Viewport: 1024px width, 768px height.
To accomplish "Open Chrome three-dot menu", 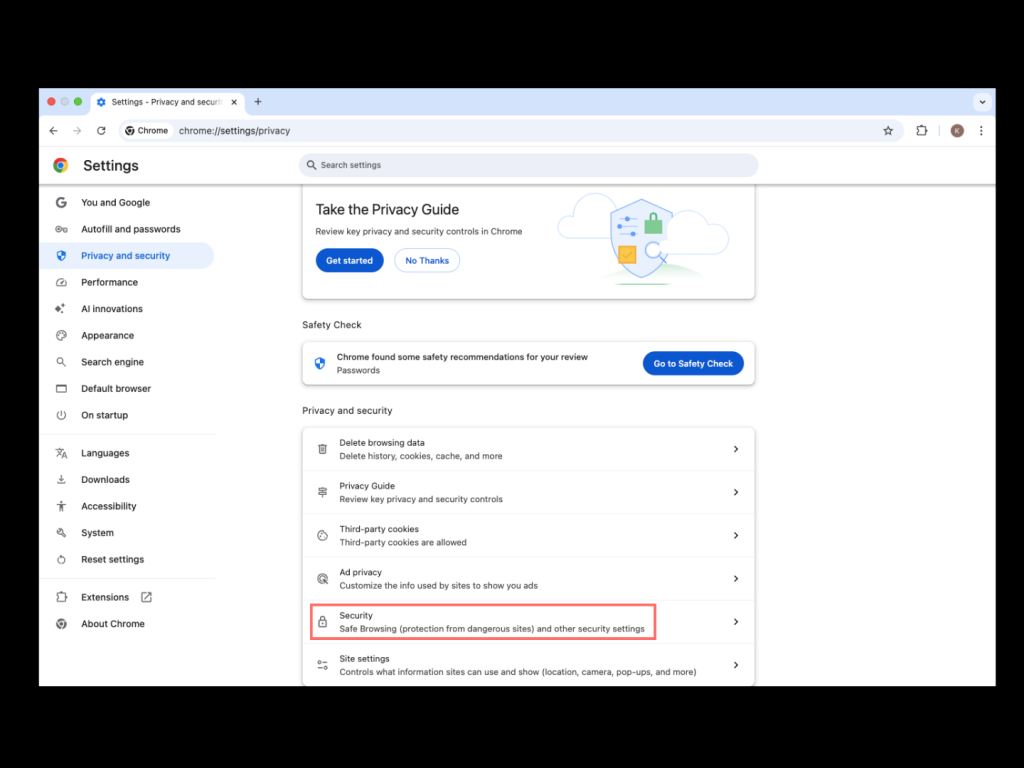I will [981, 131].
